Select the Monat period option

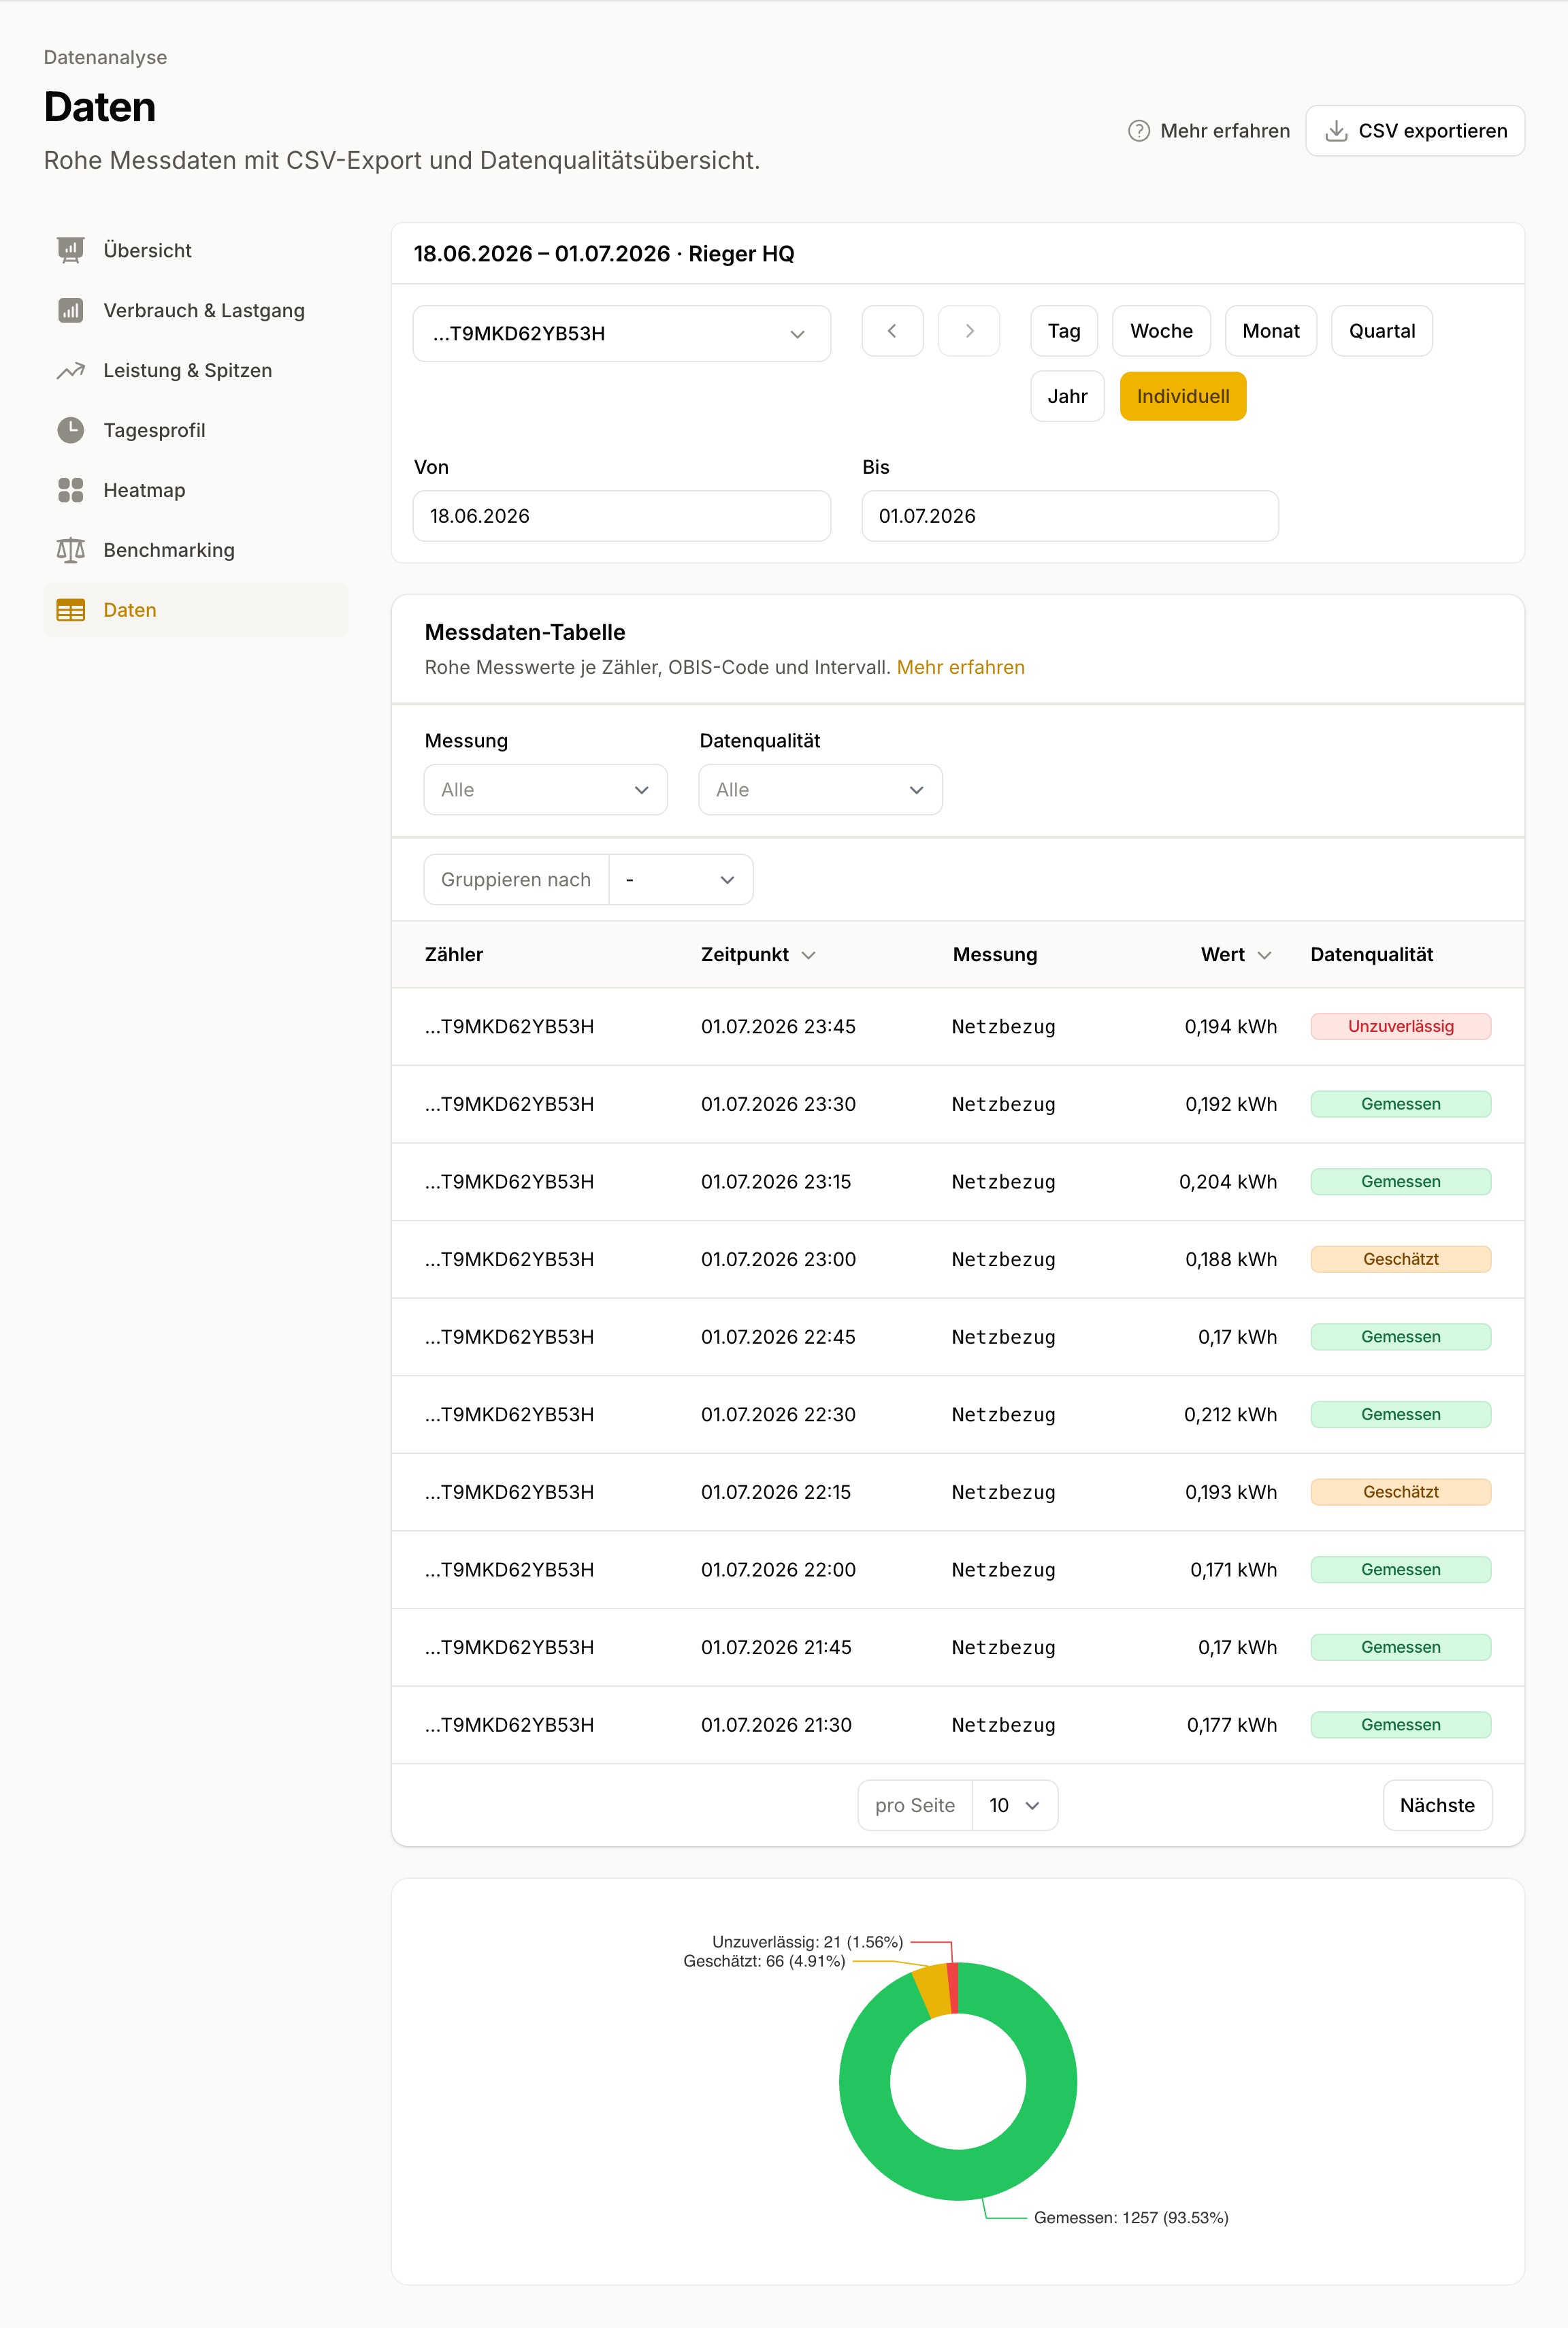tap(1271, 331)
